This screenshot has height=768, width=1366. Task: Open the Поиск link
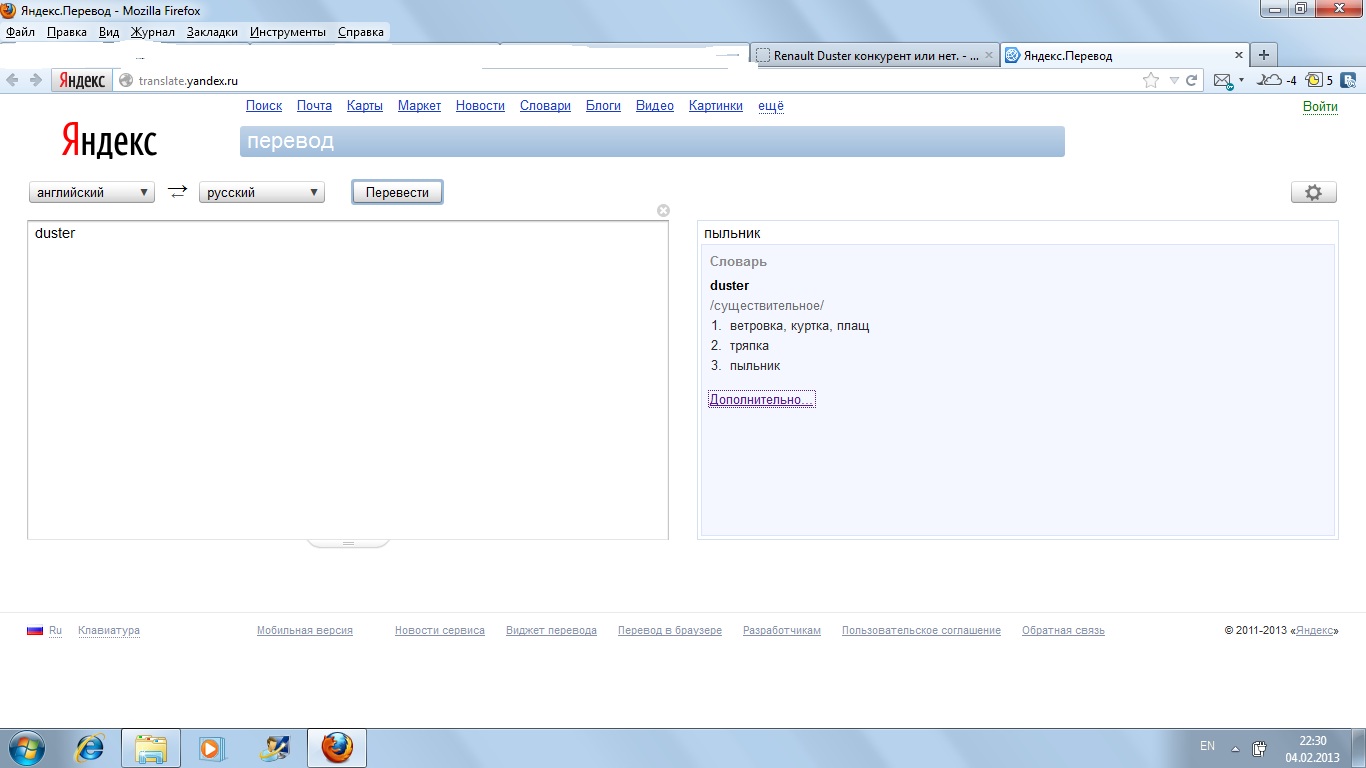(x=264, y=106)
